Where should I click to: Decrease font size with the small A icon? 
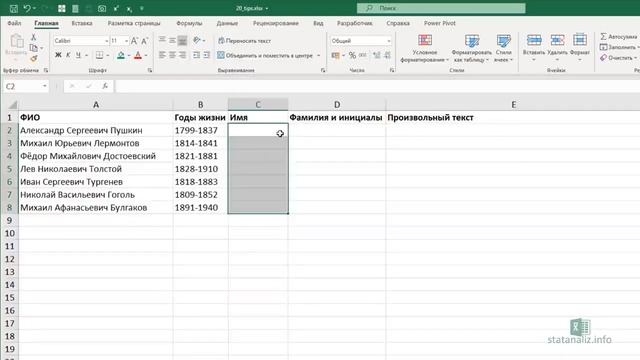pyautogui.click(x=144, y=41)
